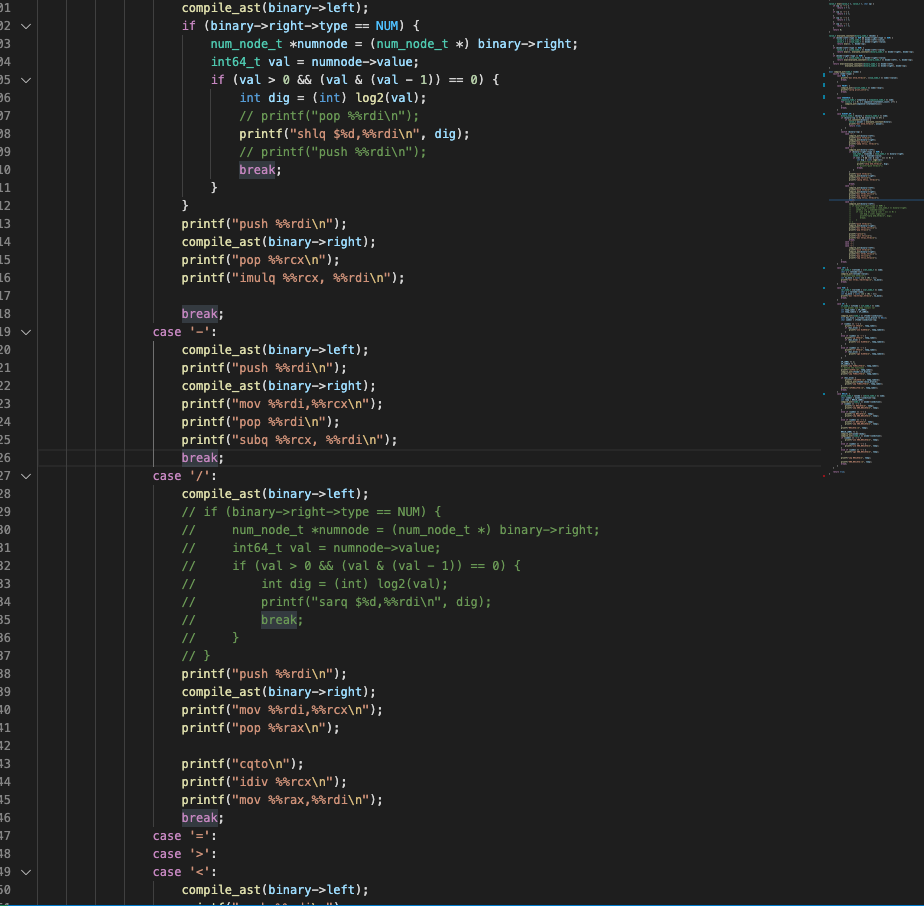924x906 pixels.
Task: Collapse the case '-' code block
Action: point(26,332)
